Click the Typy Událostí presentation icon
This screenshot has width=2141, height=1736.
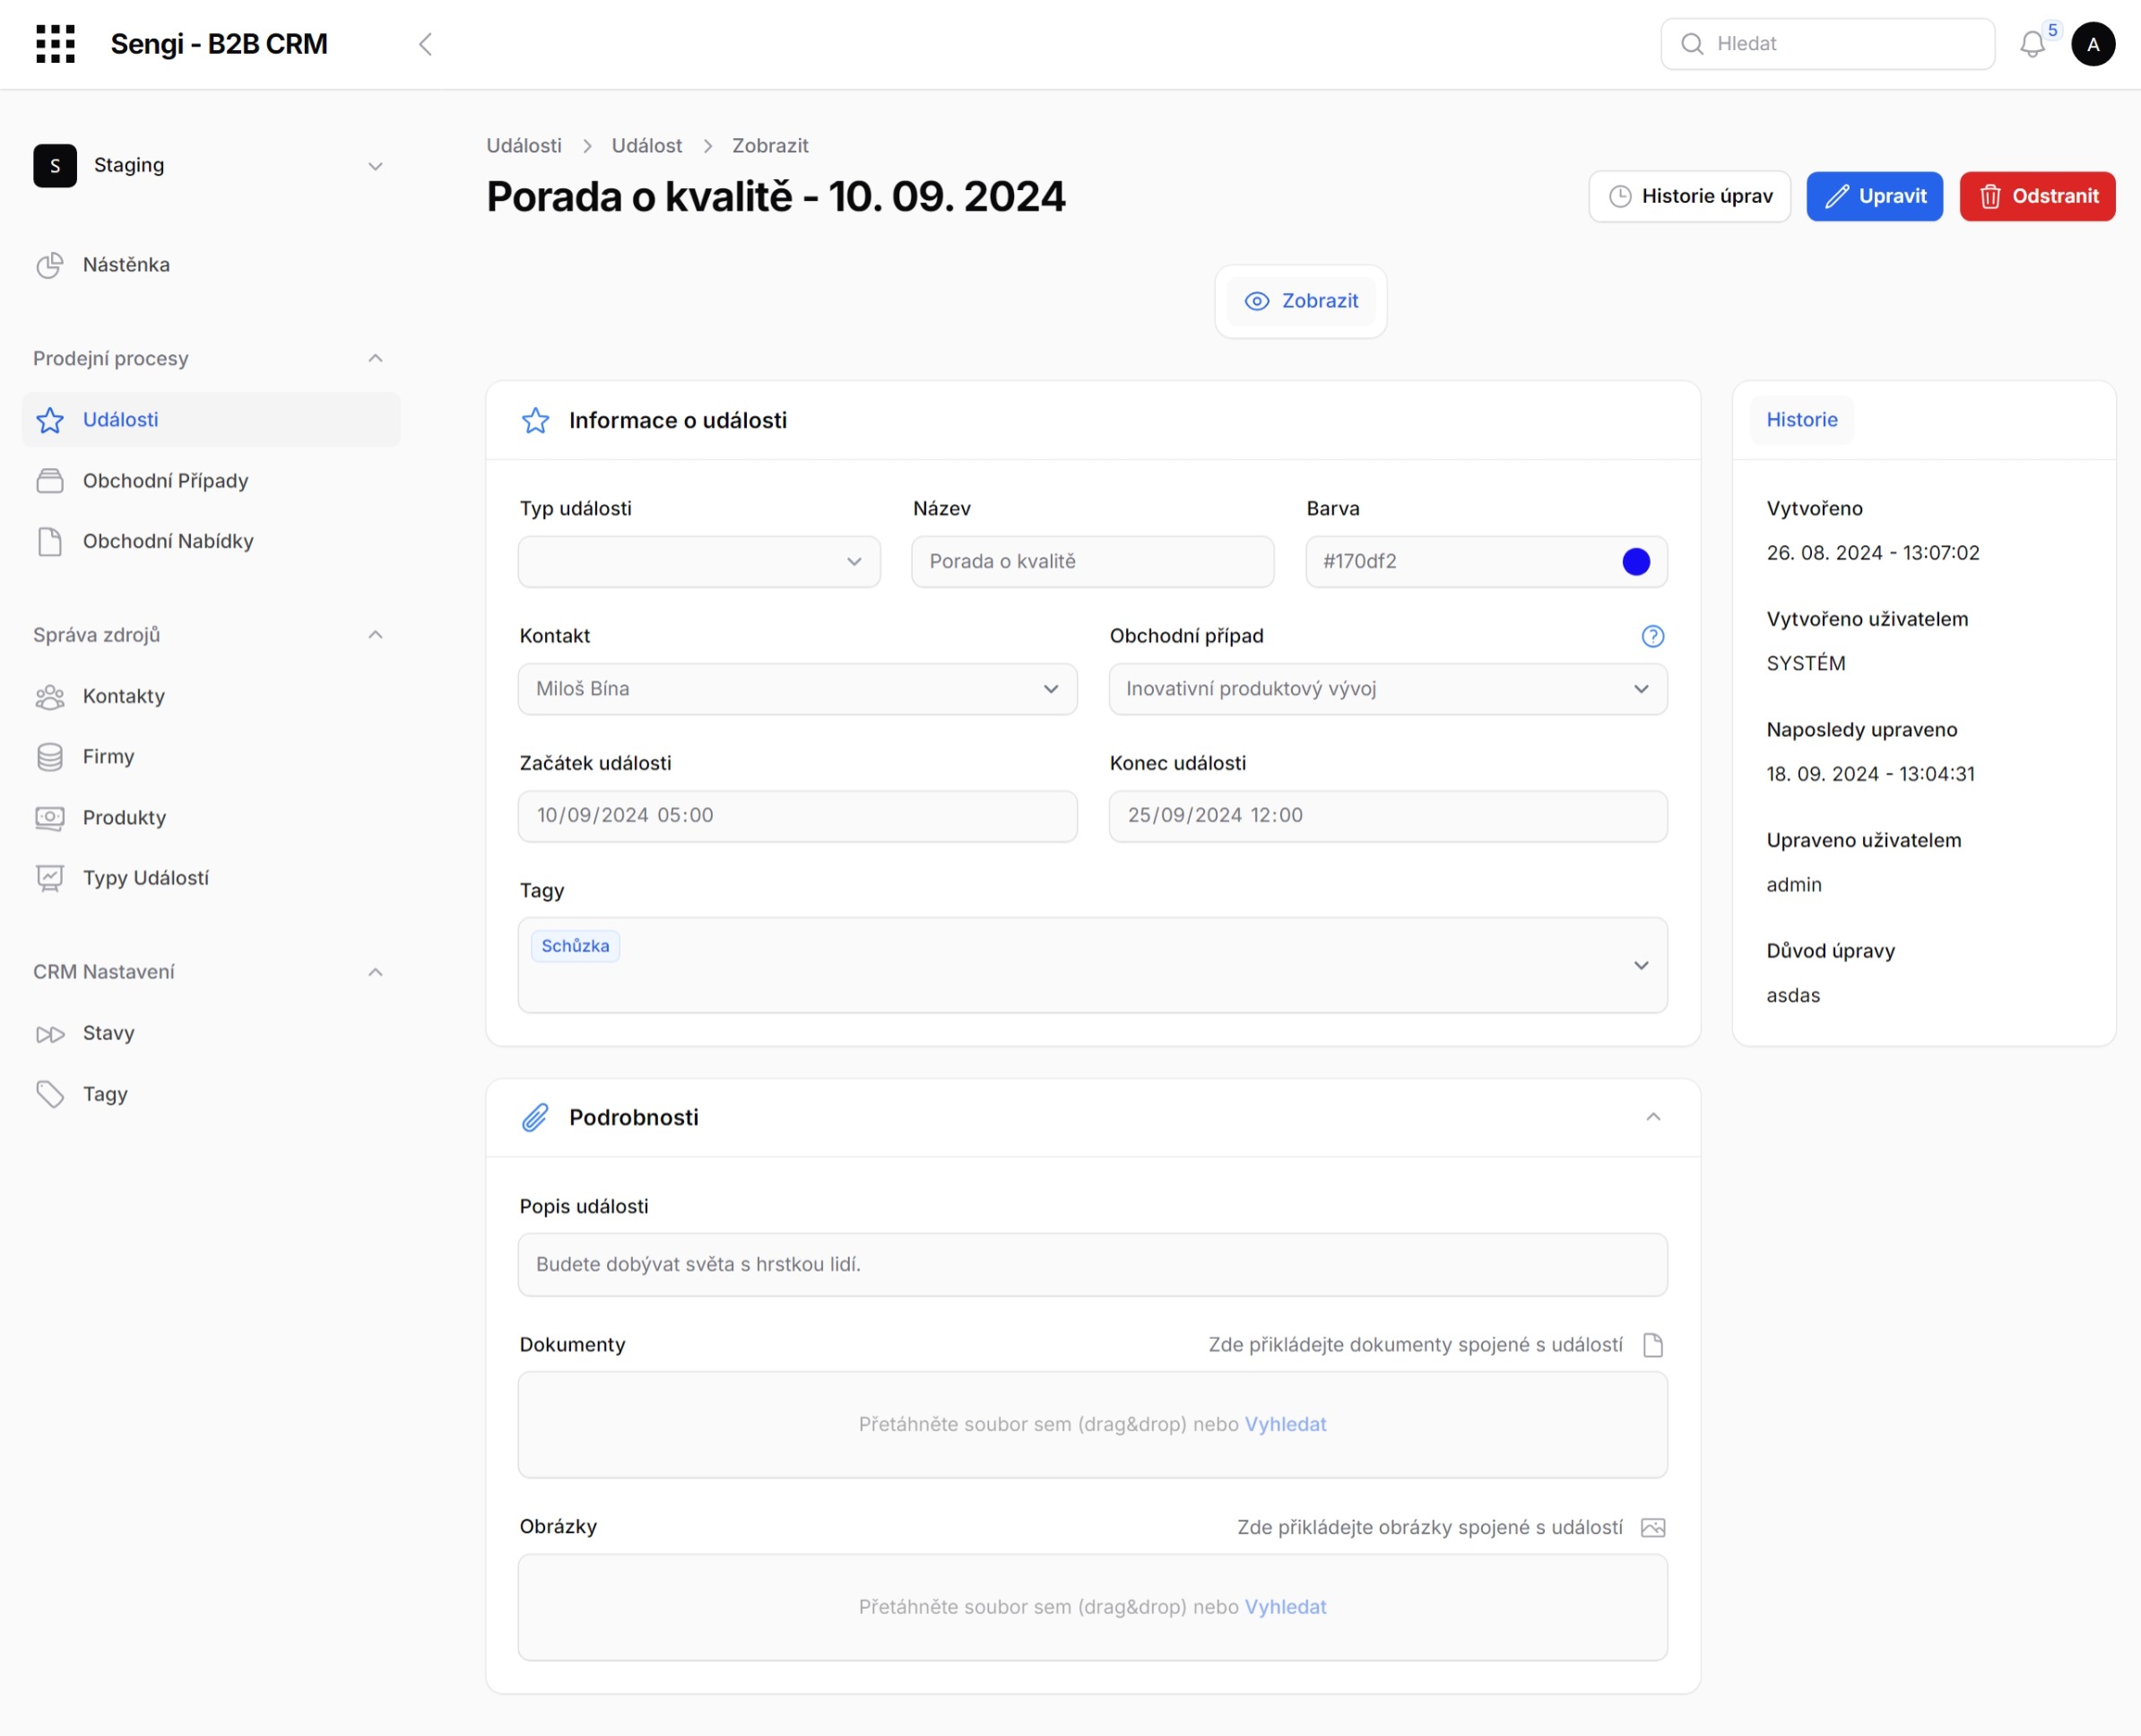pyautogui.click(x=50, y=878)
